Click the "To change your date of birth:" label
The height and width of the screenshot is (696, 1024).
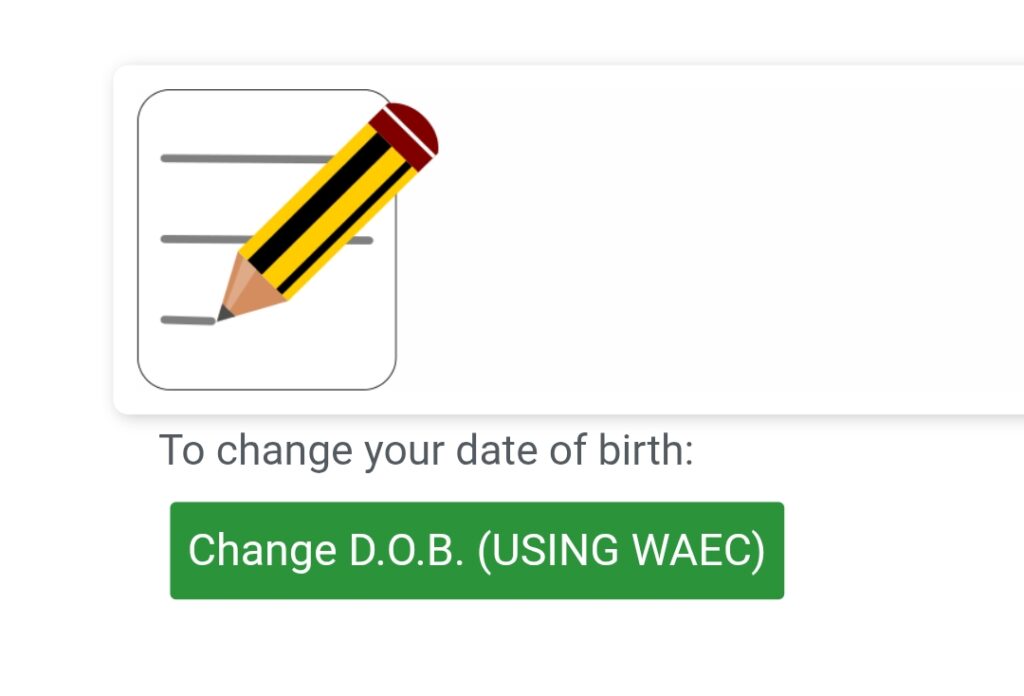(426, 451)
